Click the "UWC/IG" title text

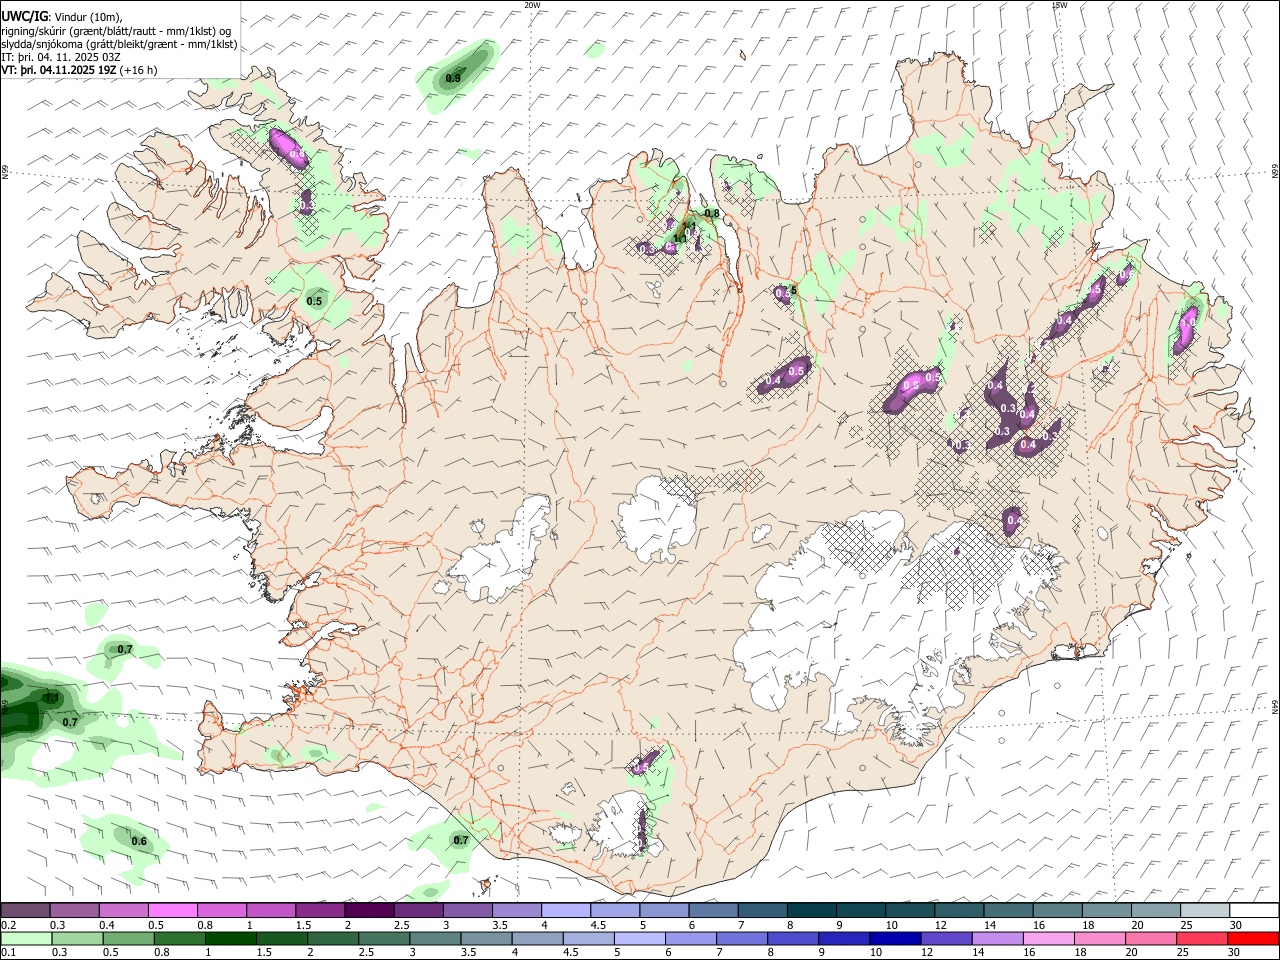pyautogui.click(x=23, y=17)
